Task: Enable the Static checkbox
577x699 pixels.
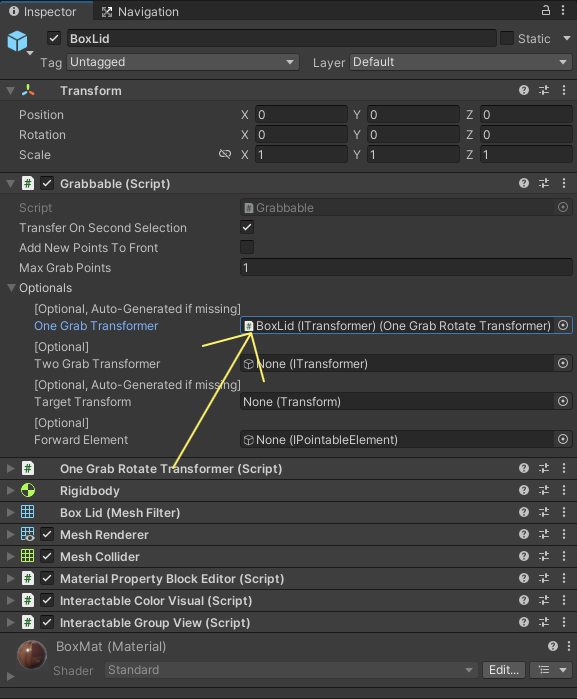Action: tap(507, 38)
